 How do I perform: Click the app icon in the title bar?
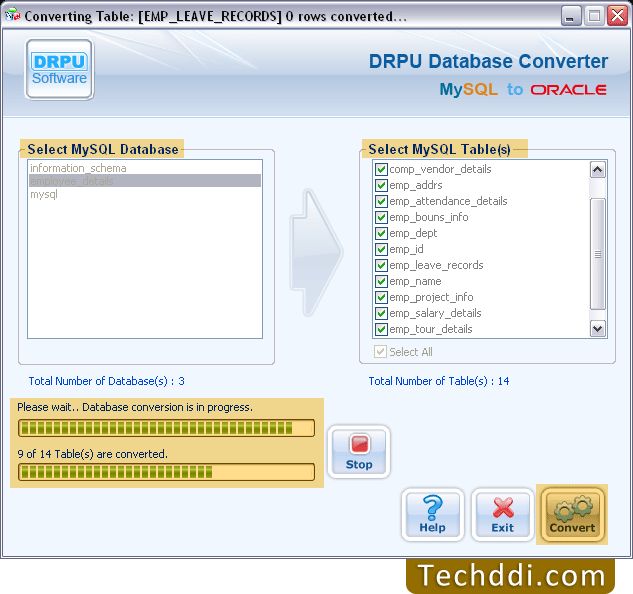[13, 15]
